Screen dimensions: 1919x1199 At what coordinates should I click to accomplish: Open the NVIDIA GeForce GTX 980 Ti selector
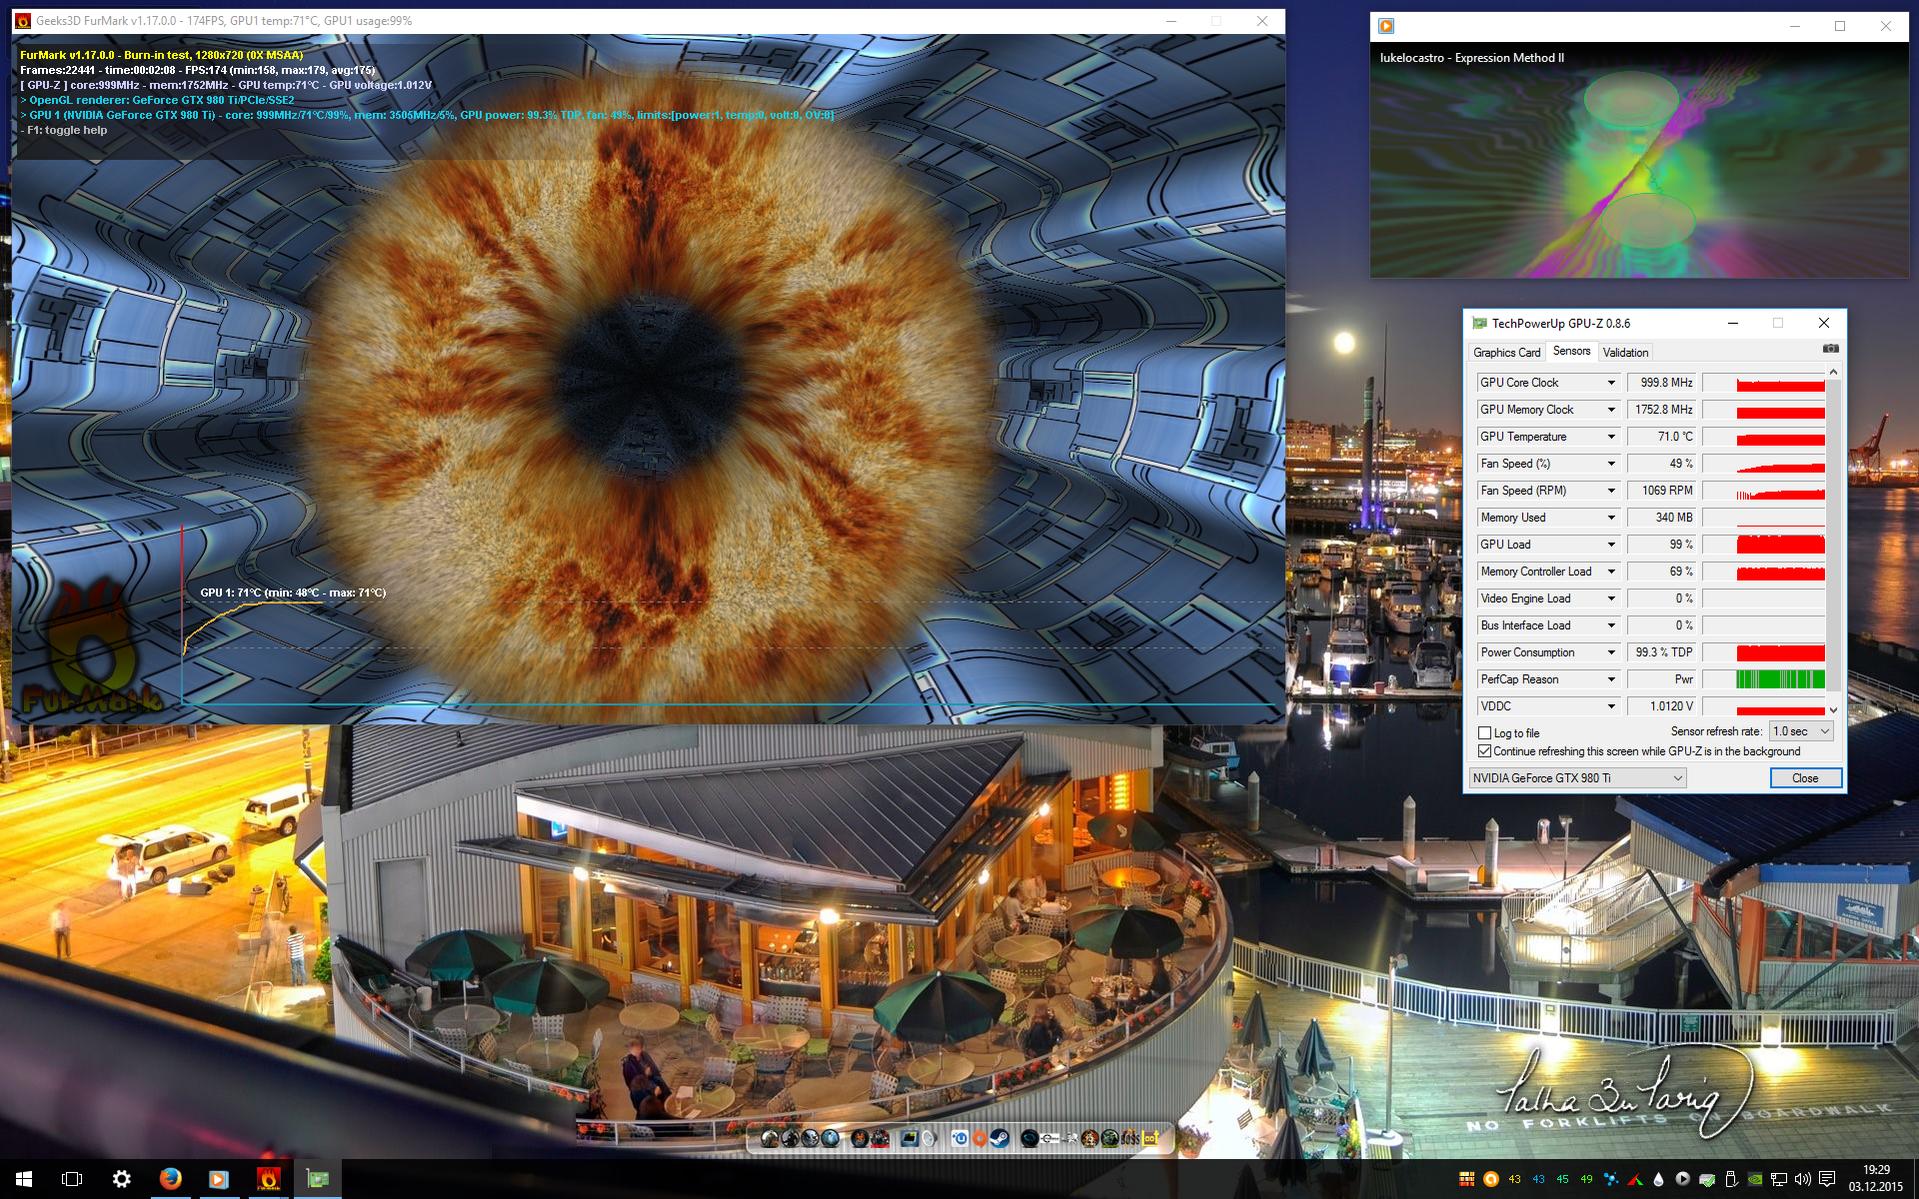pyautogui.click(x=1577, y=778)
